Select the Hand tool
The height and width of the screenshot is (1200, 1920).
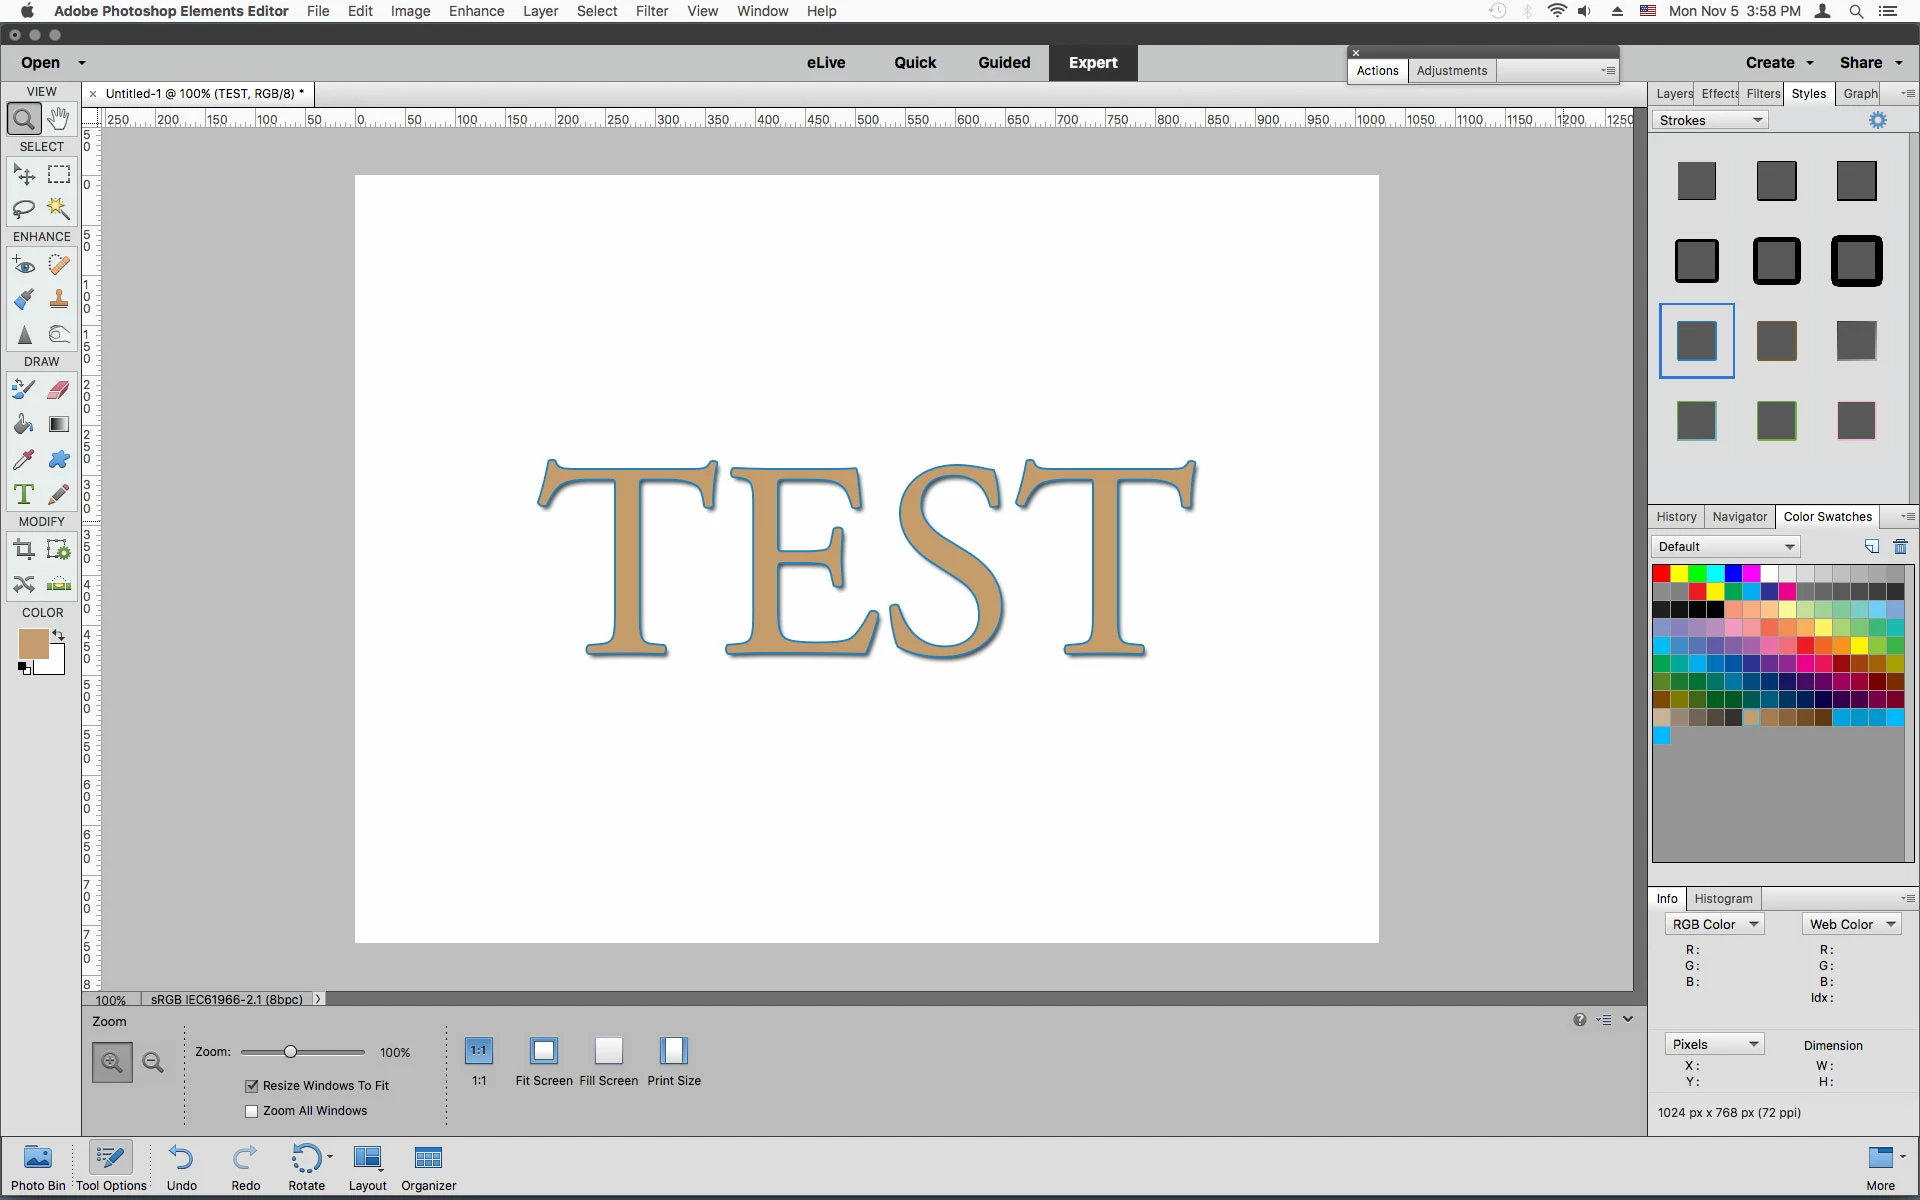pos(59,119)
